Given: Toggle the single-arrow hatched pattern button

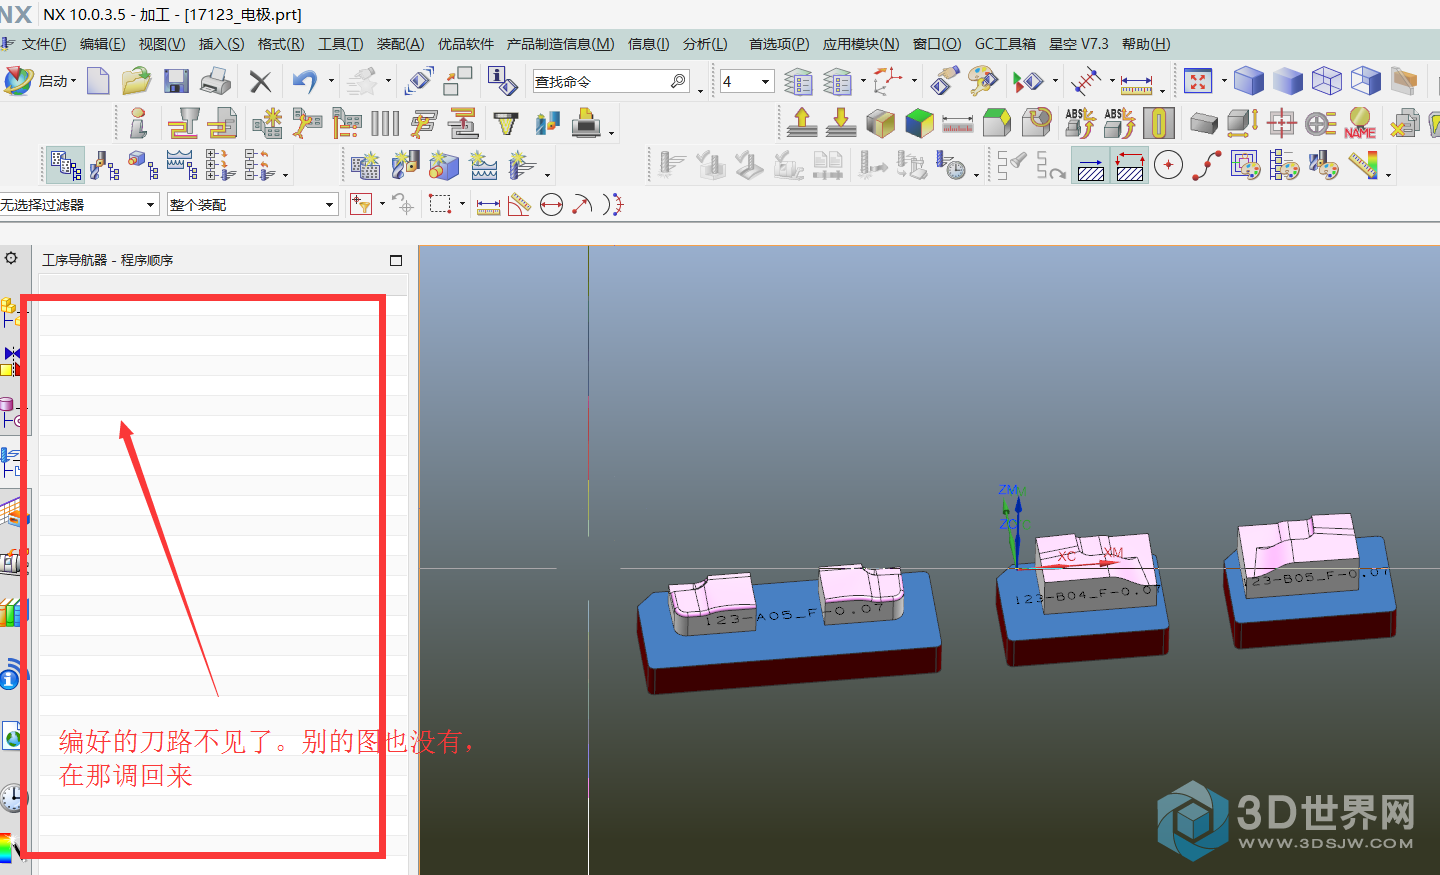Looking at the screenshot, I should click(1091, 165).
